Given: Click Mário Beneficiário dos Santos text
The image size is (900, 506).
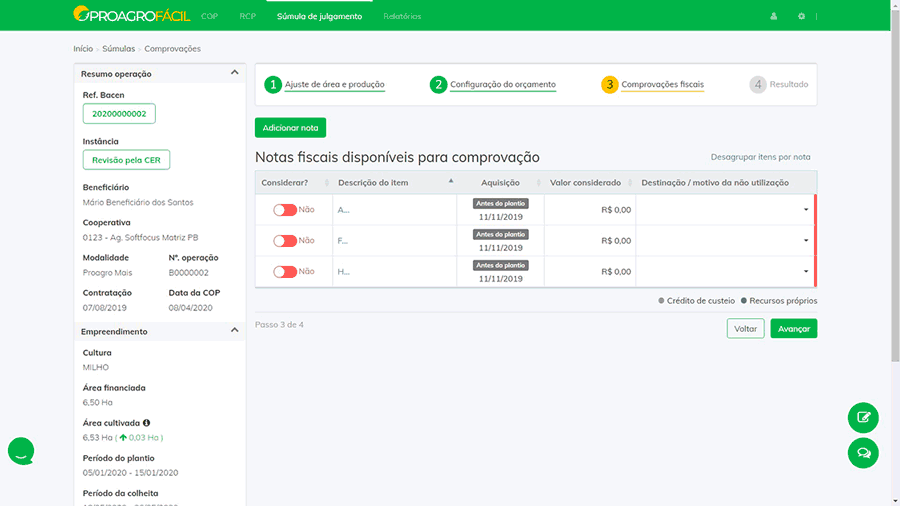Looking at the screenshot, I should (138, 203).
